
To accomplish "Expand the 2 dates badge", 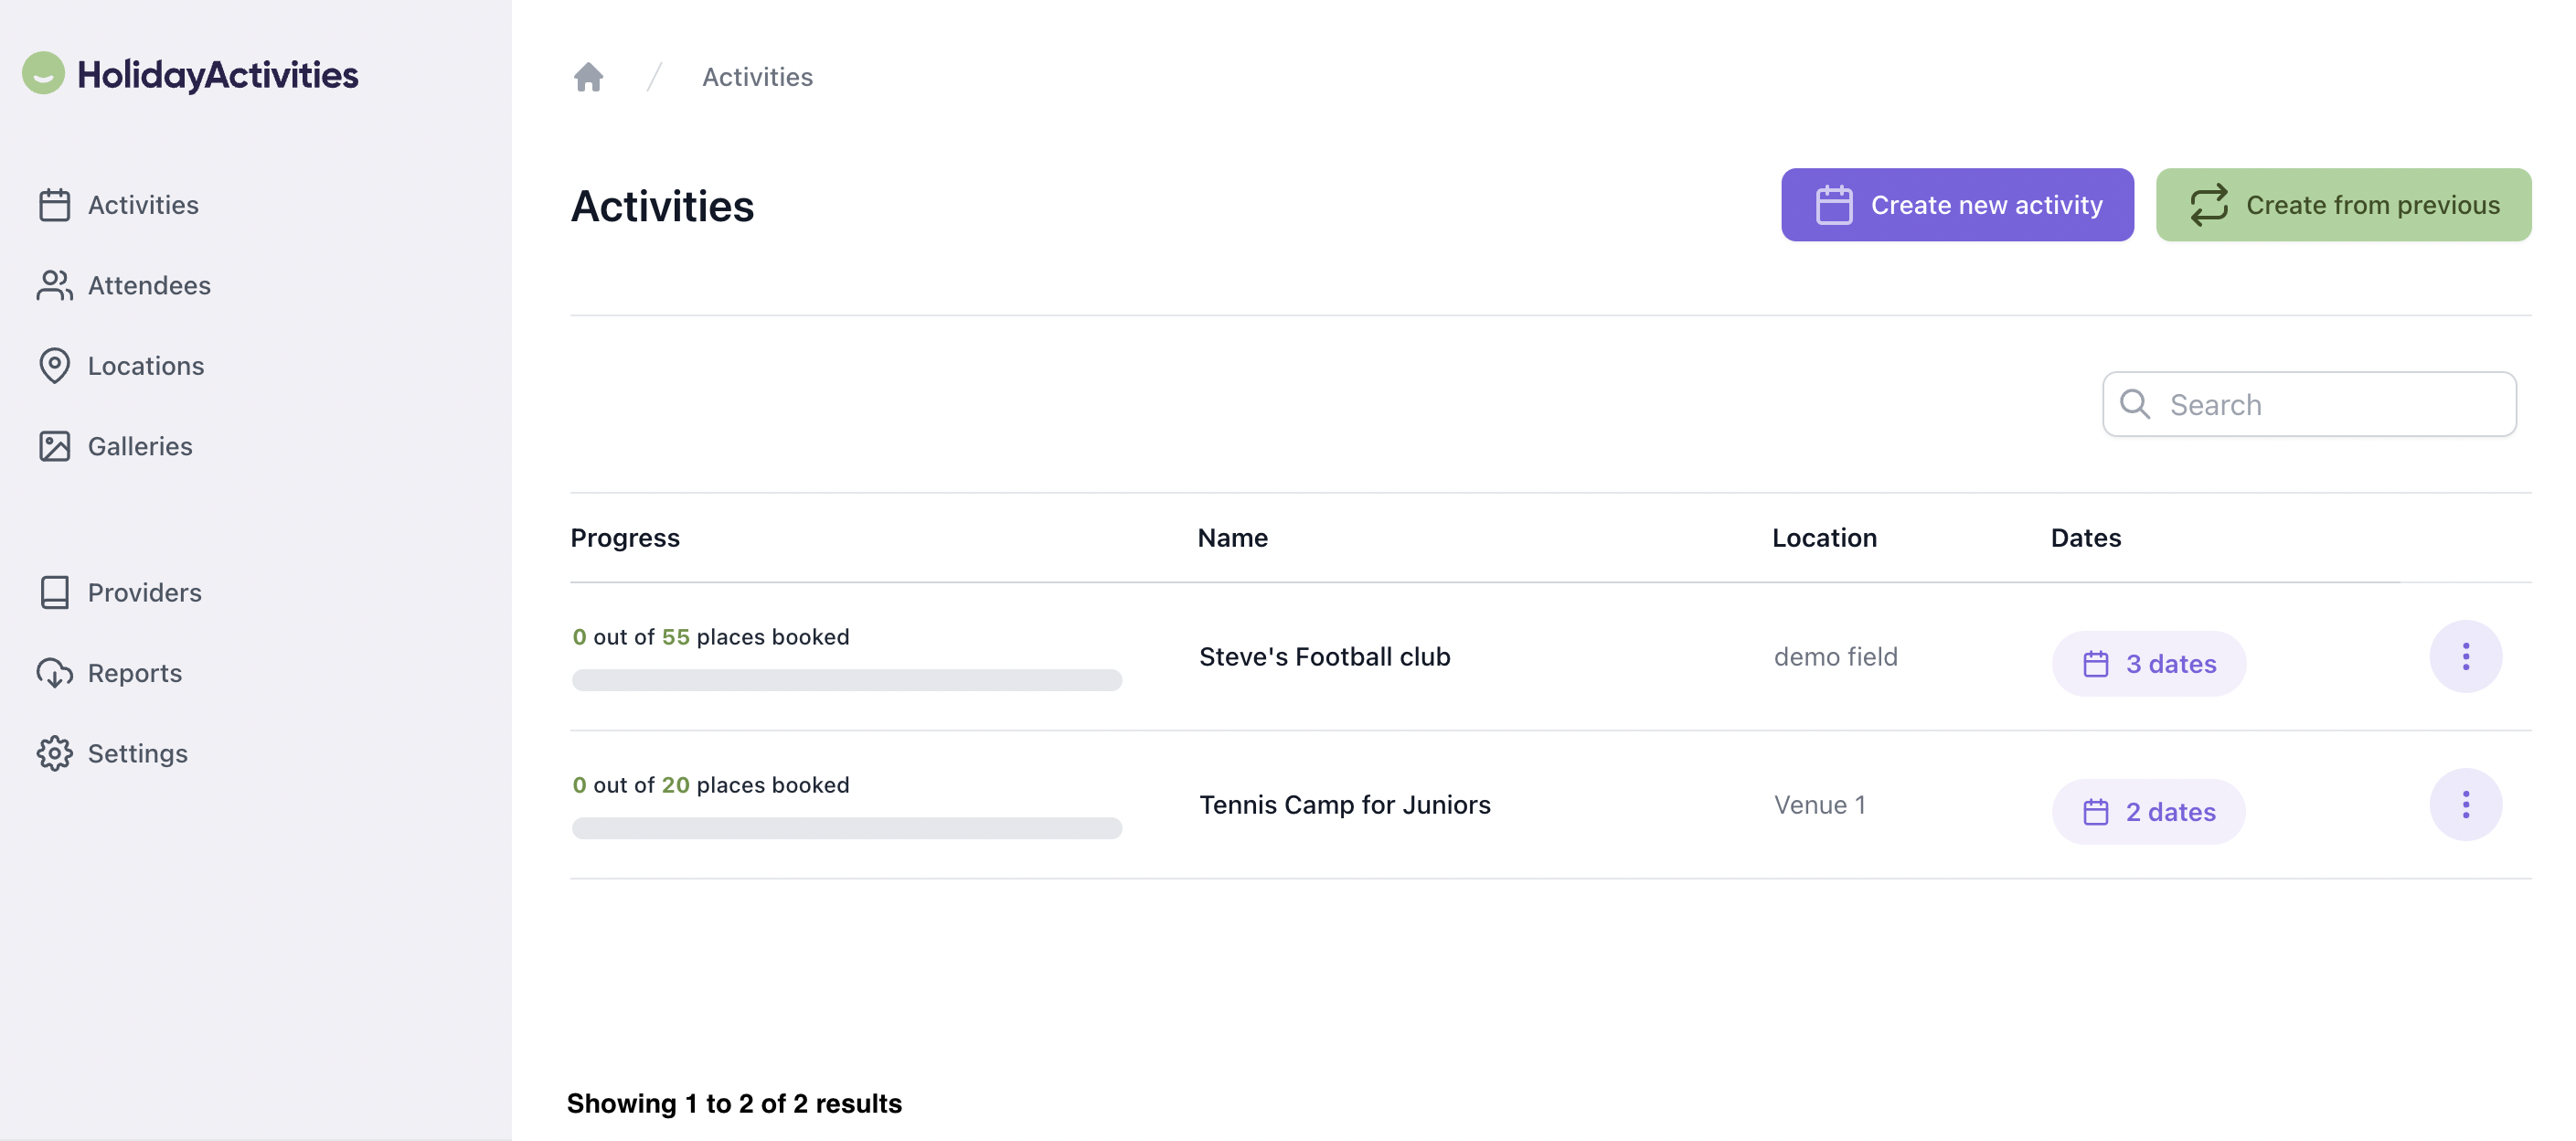I will 2148,811.
